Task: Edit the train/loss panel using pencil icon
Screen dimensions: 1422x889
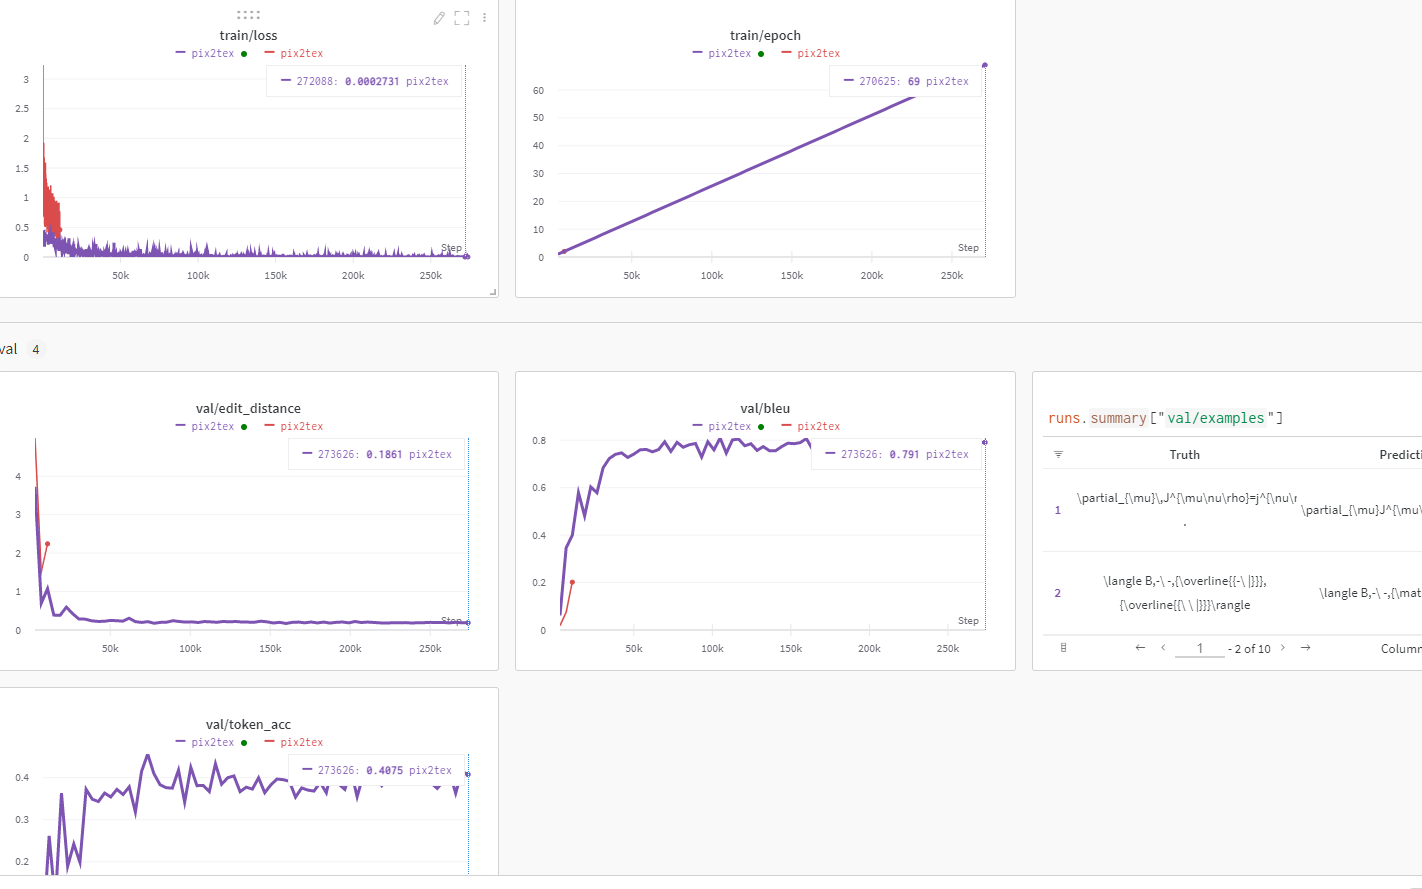Action: point(438,17)
